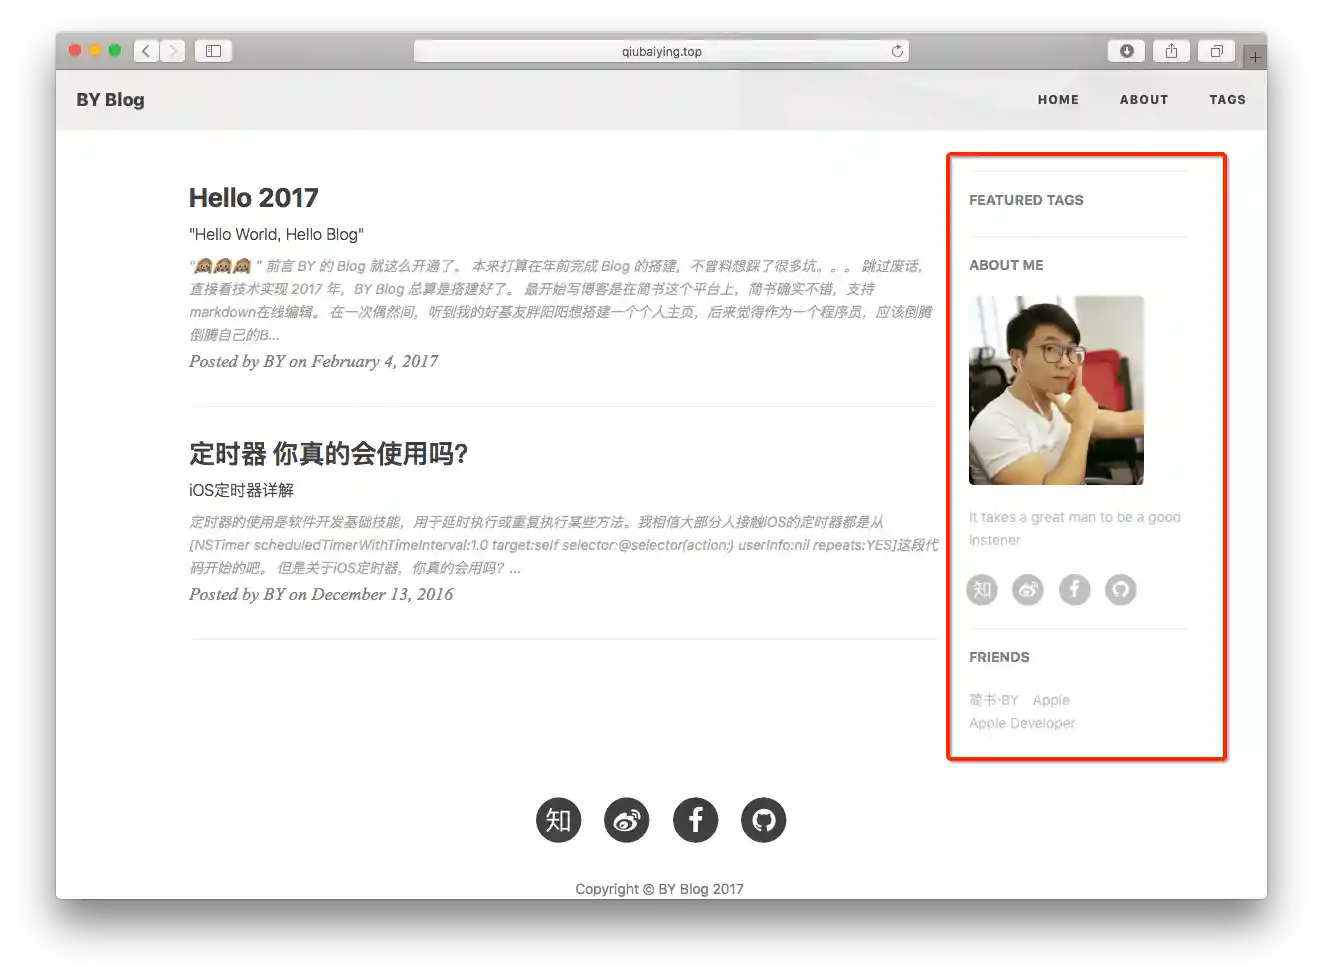Click the iOS定时器详解 subtitle

click(x=241, y=490)
